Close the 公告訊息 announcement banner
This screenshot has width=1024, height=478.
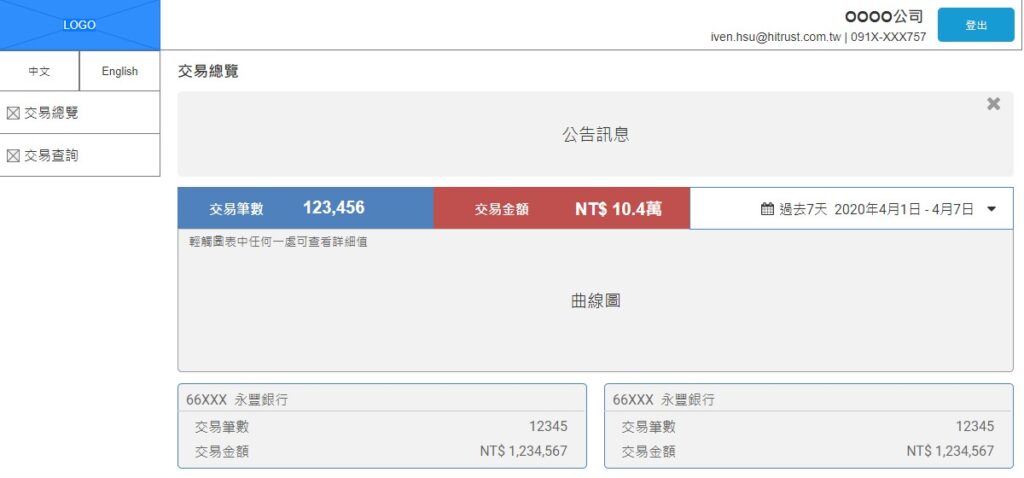click(x=993, y=104)
